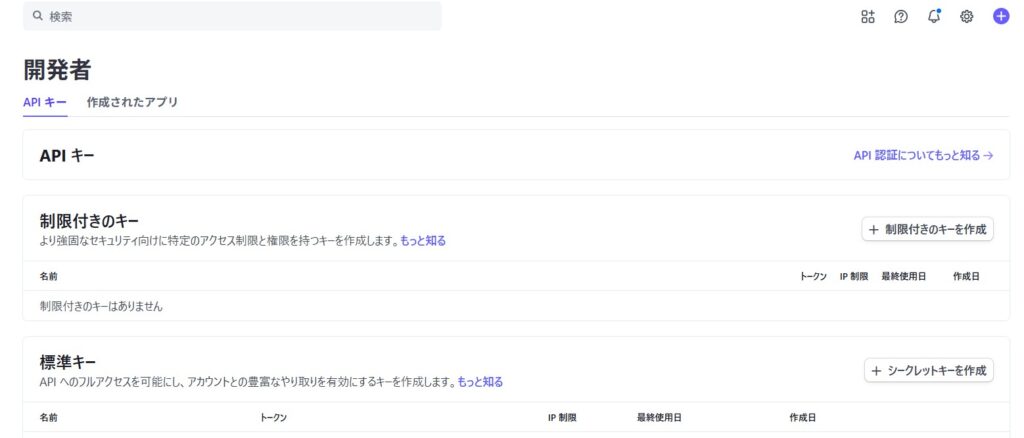
Task: Click the 制限付きのキーを作成 button
Action: [927, 229]
